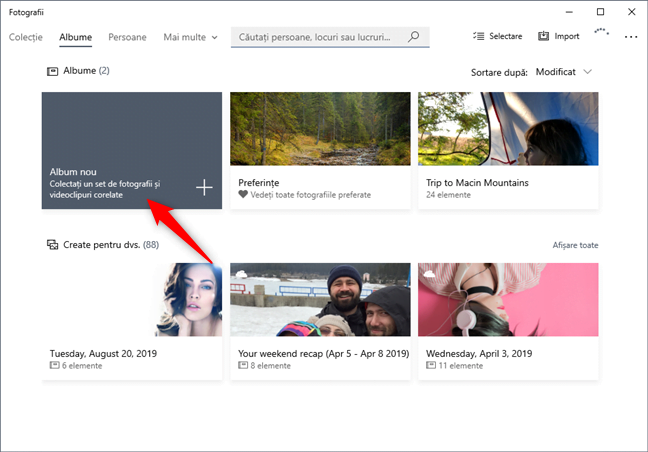This screenshot has width=648, height=452.
Task: Click the Wednesday, April 3, 2019 title
Action: pos(479,354)
